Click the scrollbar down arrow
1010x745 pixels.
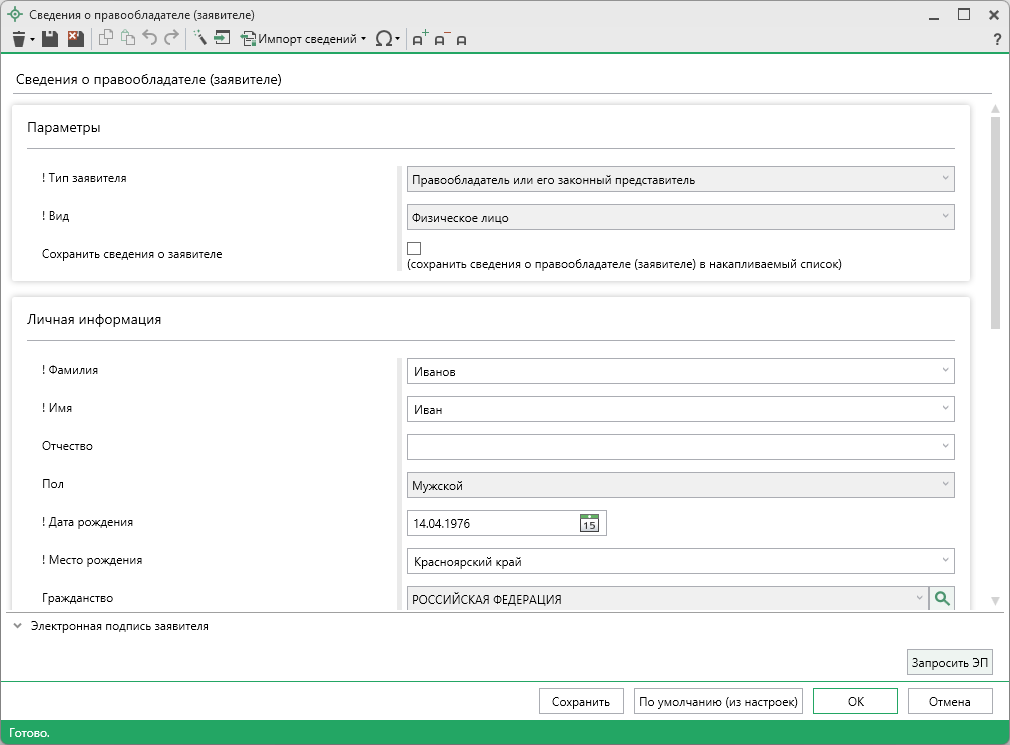pyautogui.click(x=995, y=601)
